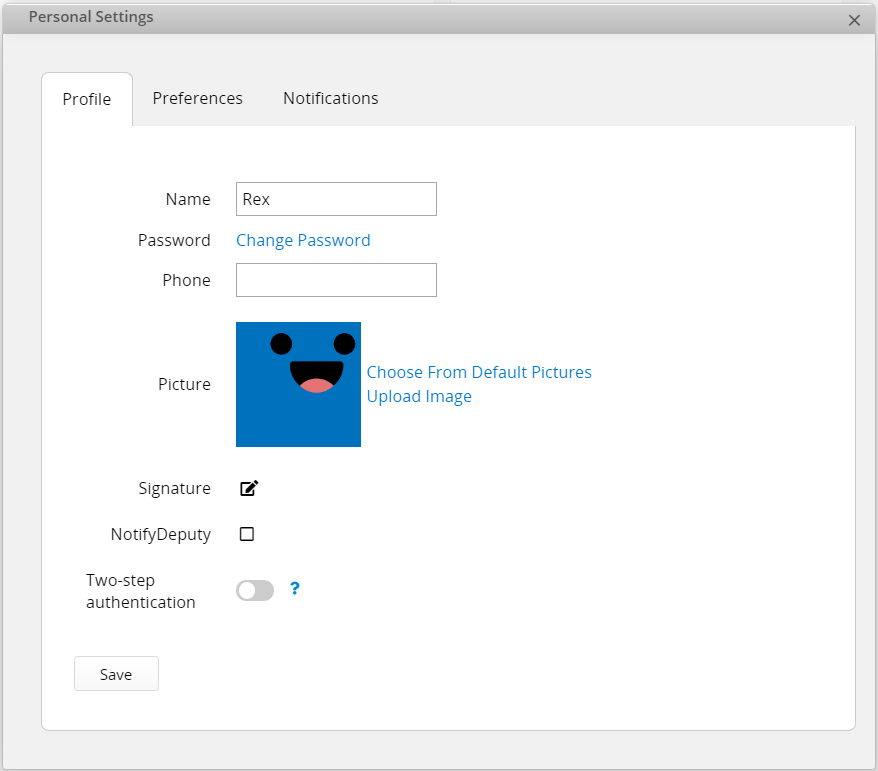Select the Profile tab
Screen dimensions: 878x771
tap(87, 99)
